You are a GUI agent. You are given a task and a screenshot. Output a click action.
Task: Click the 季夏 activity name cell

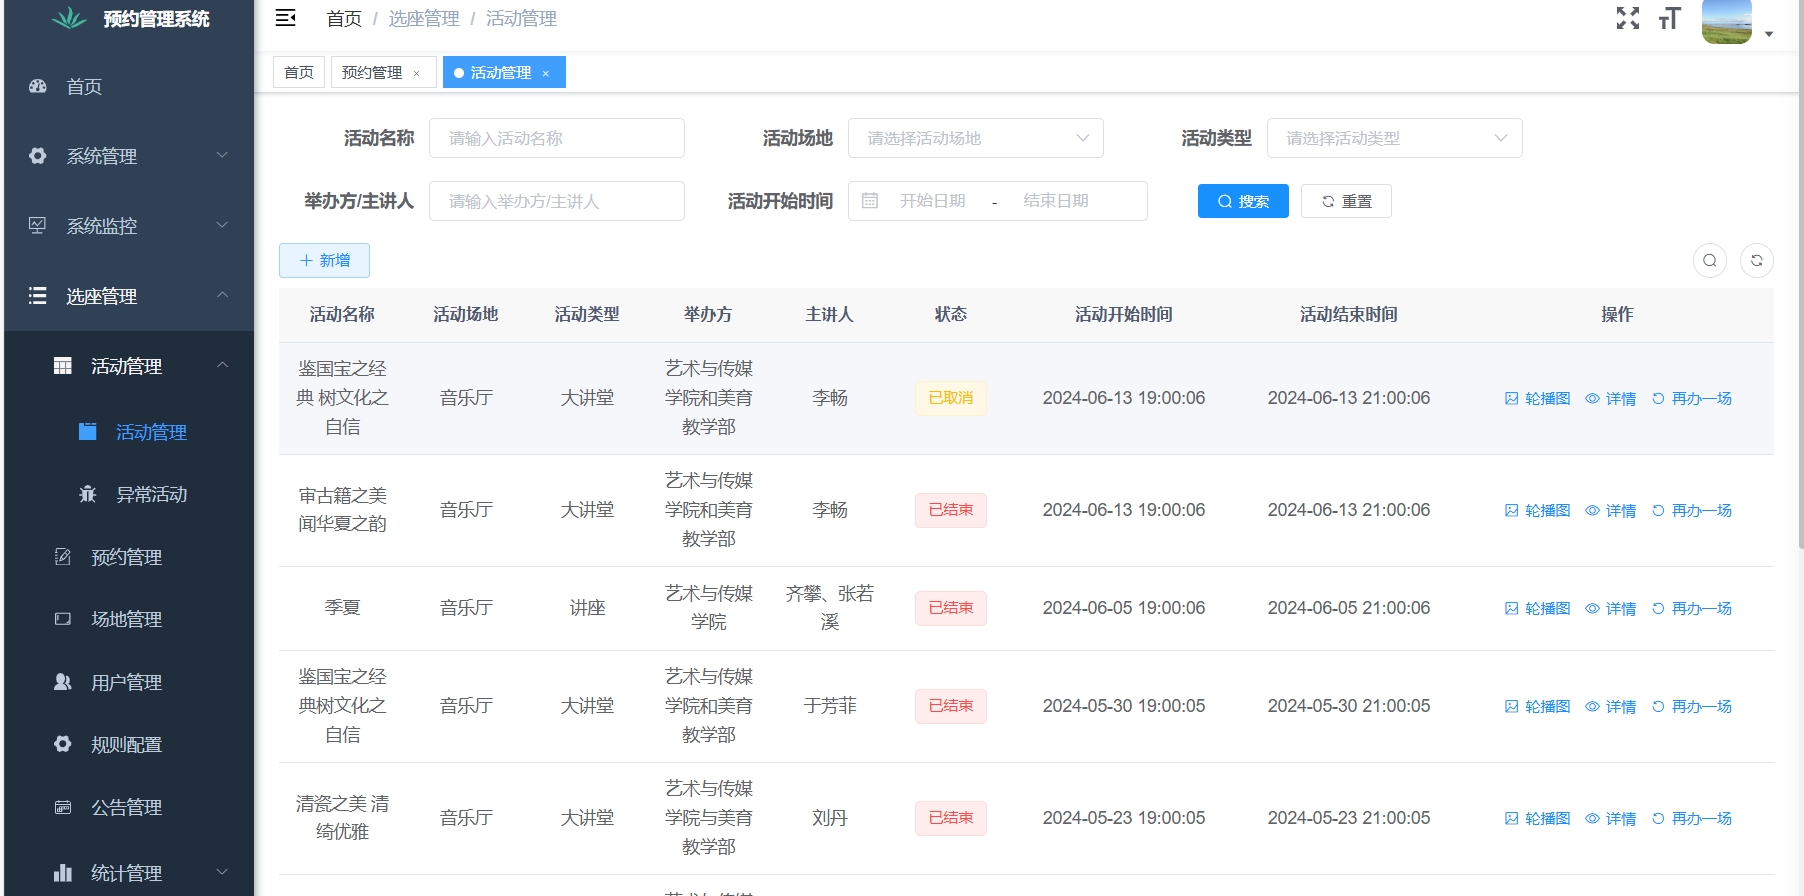point(342,608)
